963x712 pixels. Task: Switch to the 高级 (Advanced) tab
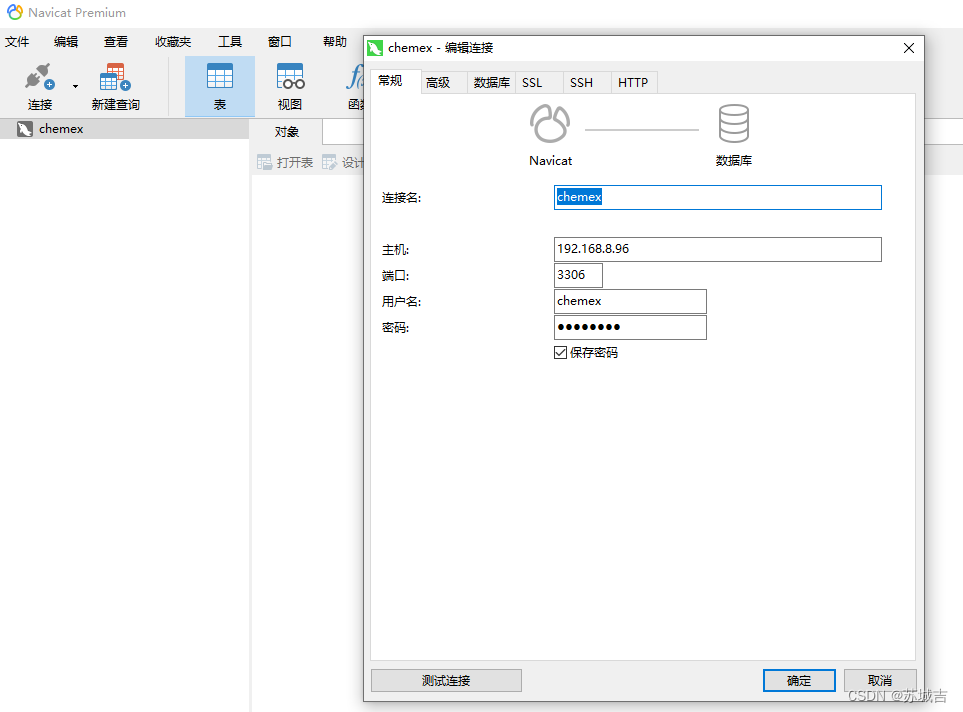(x=441, y=82)
